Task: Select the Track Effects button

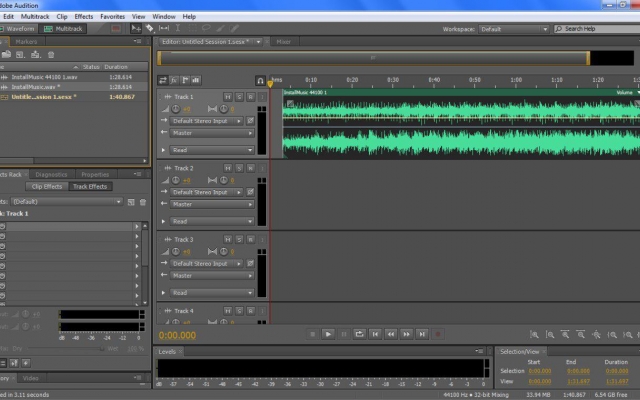Action: [x=90, y=187]
